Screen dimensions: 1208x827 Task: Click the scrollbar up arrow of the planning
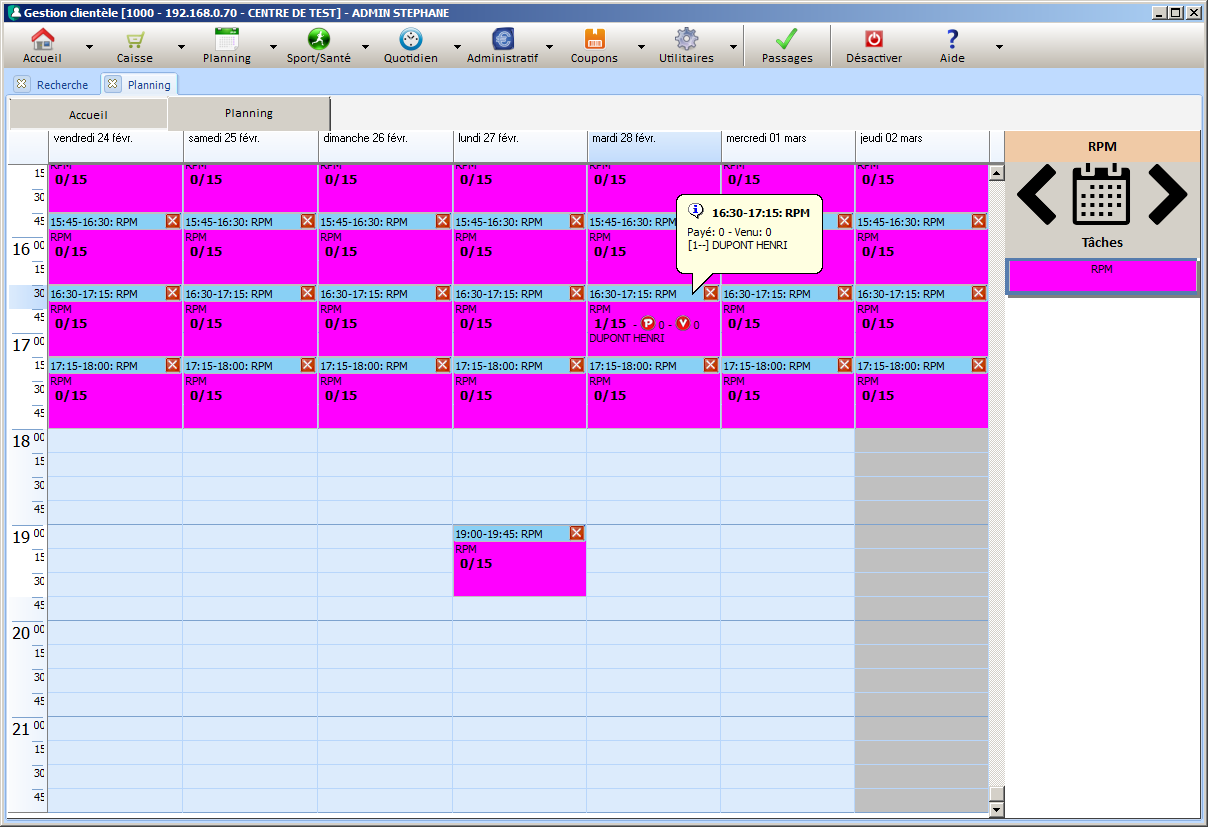click(x=996, y=173)
